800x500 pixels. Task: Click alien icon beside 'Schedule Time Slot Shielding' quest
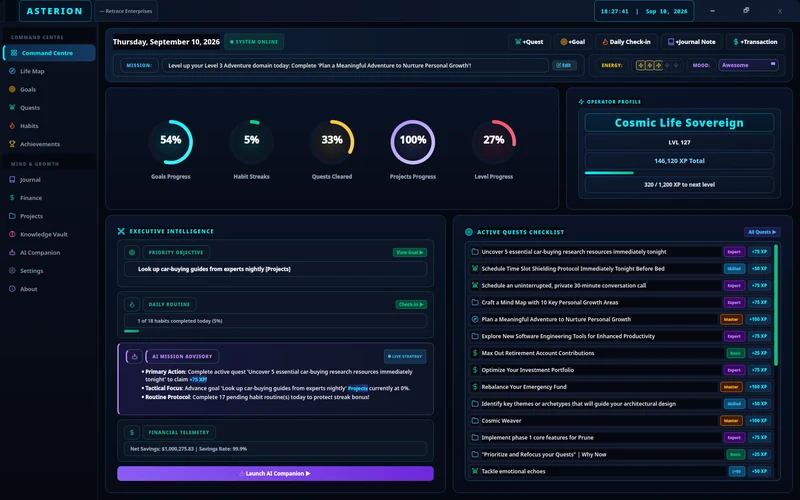coord(475,268)
